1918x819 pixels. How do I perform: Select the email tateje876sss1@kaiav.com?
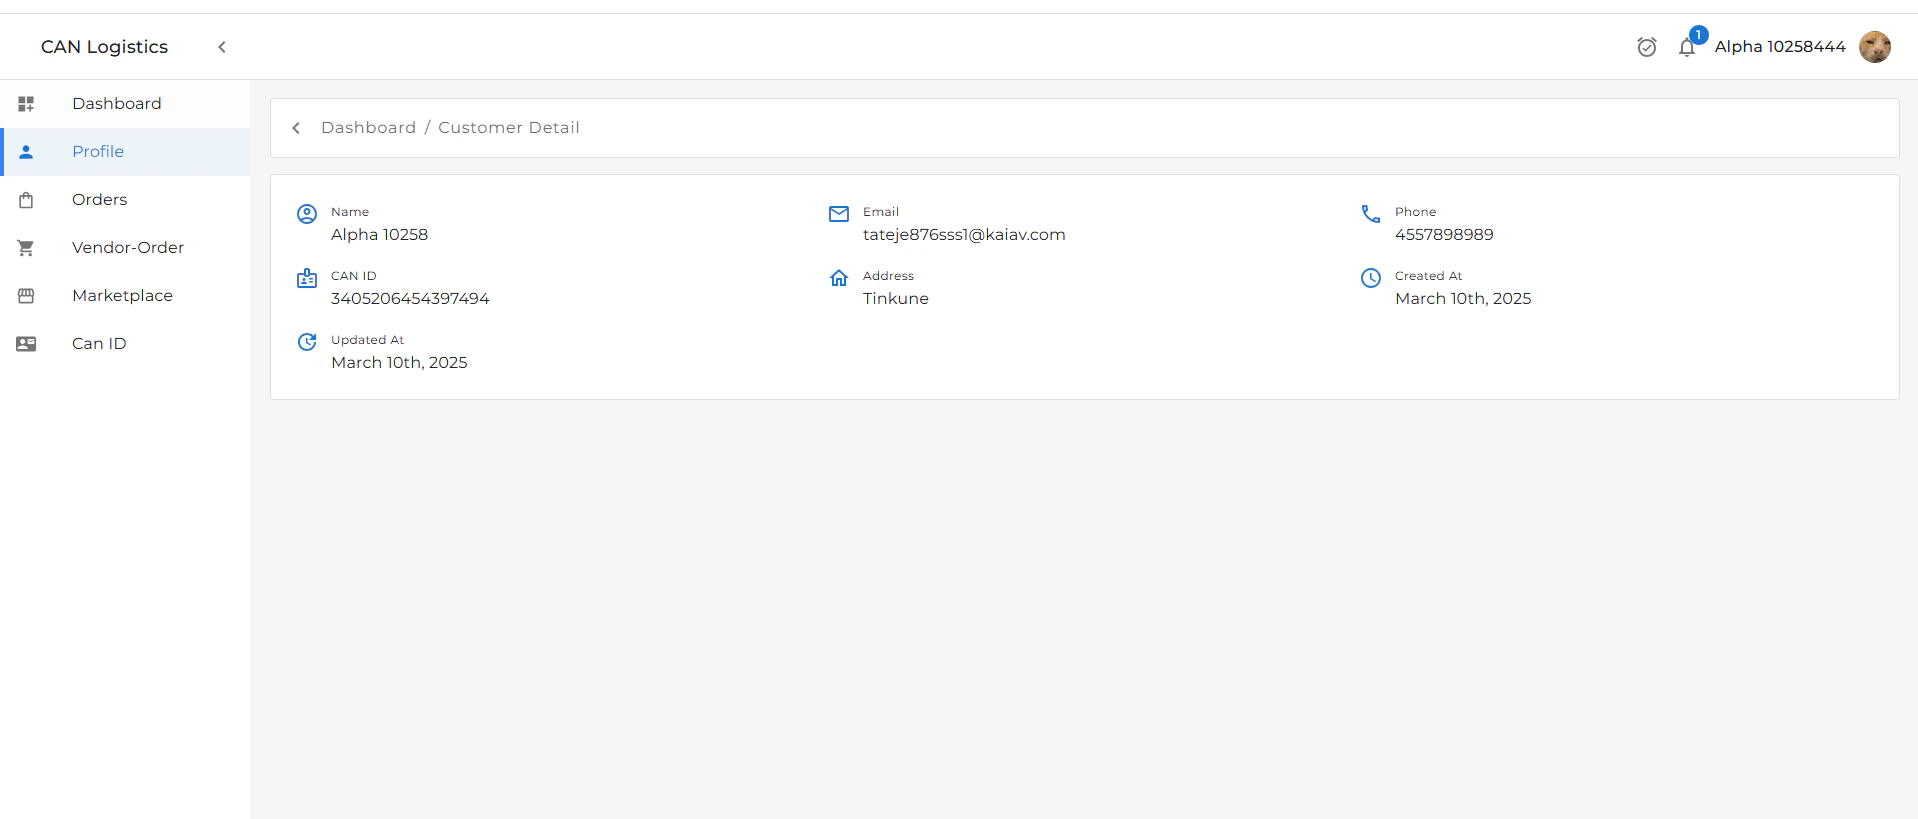click(964, 235)
